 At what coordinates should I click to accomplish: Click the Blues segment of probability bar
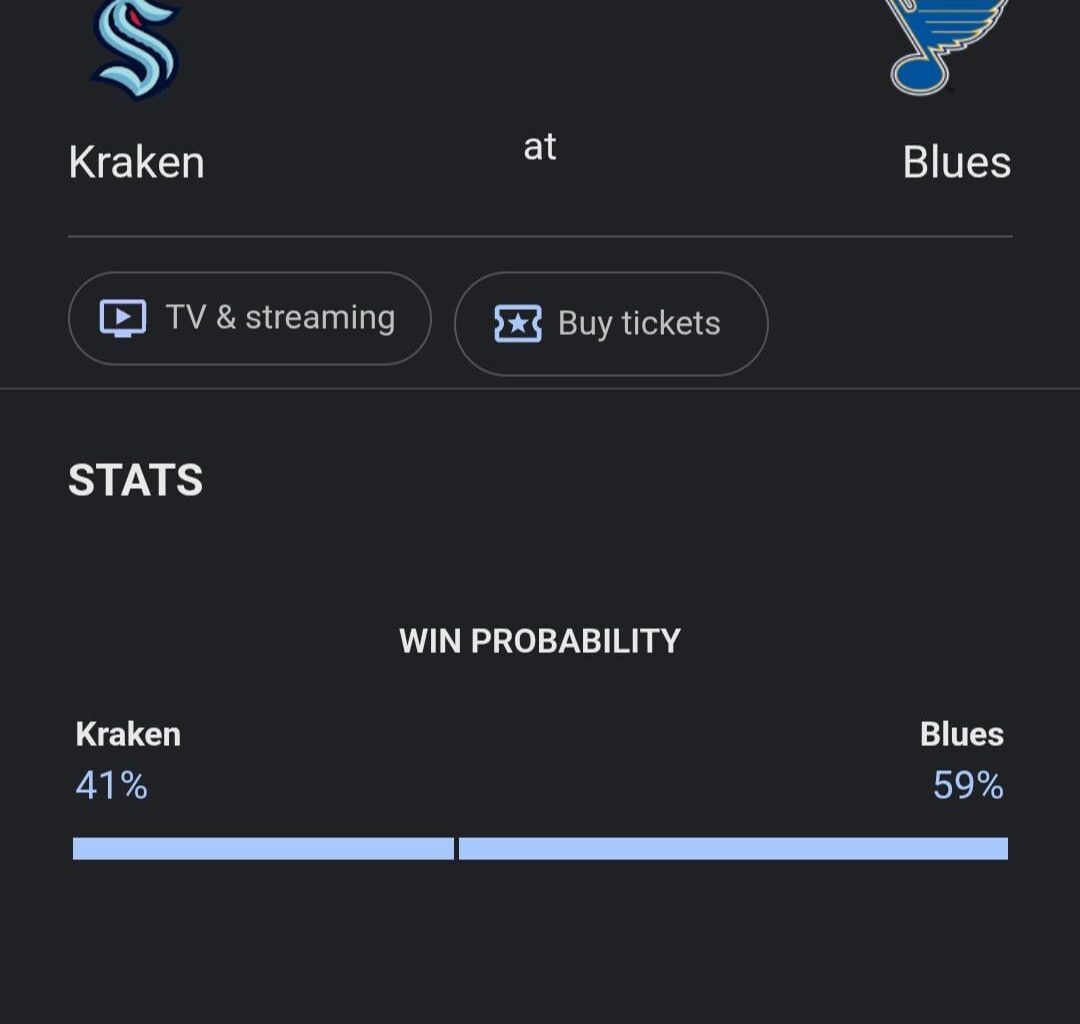733,849
